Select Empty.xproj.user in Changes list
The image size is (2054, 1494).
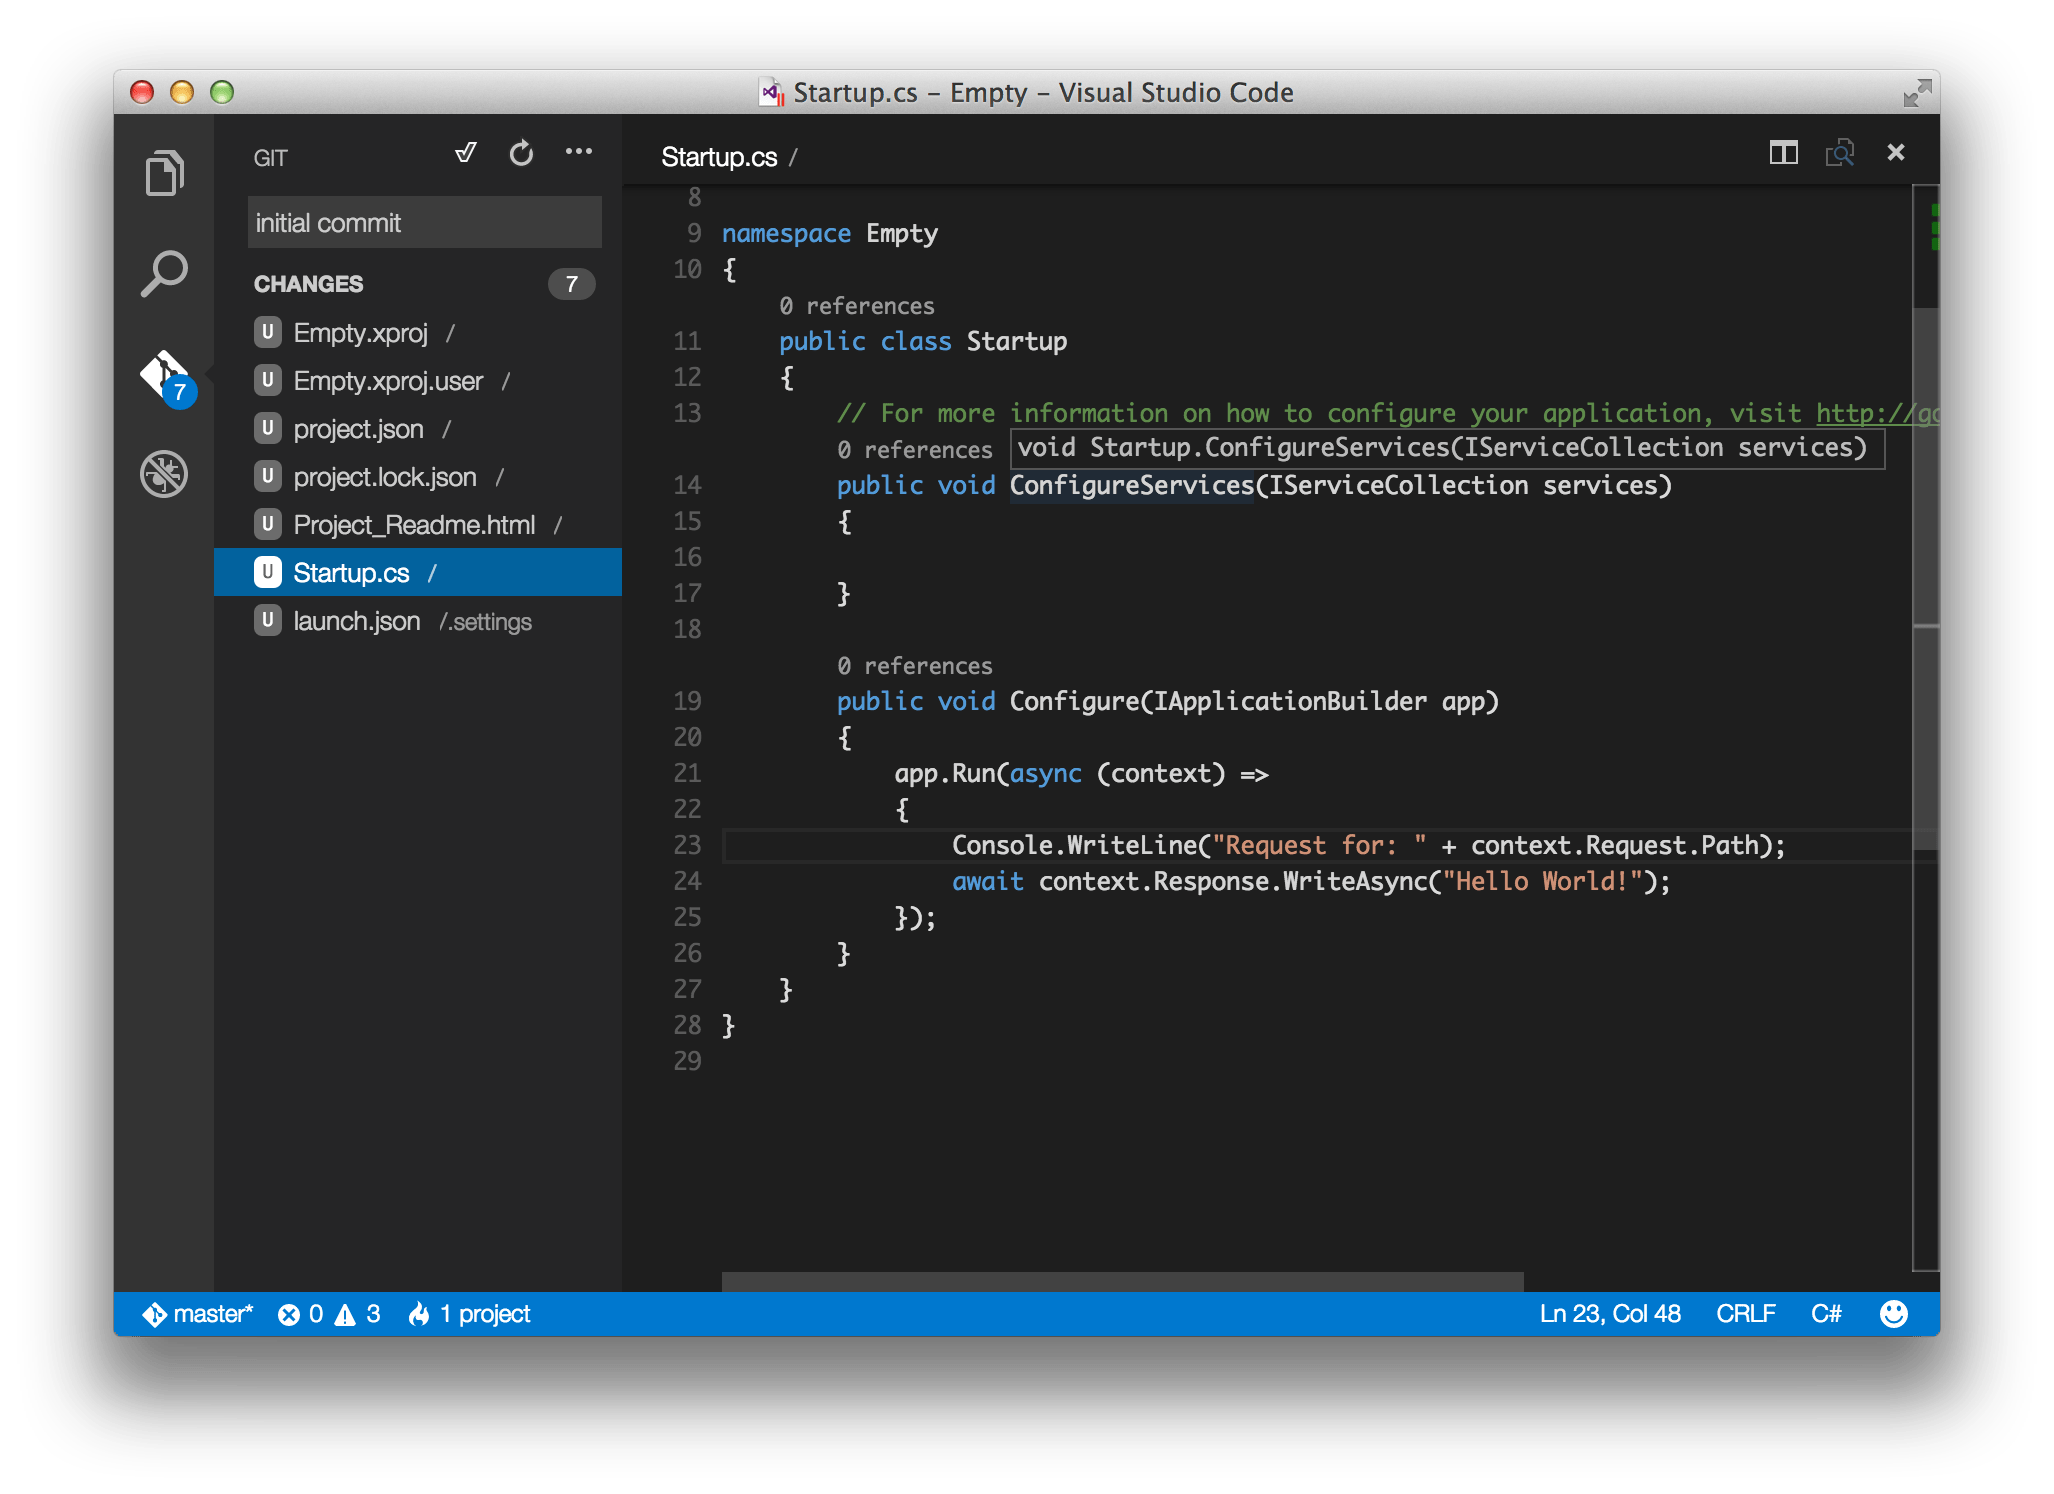point(418,381)
